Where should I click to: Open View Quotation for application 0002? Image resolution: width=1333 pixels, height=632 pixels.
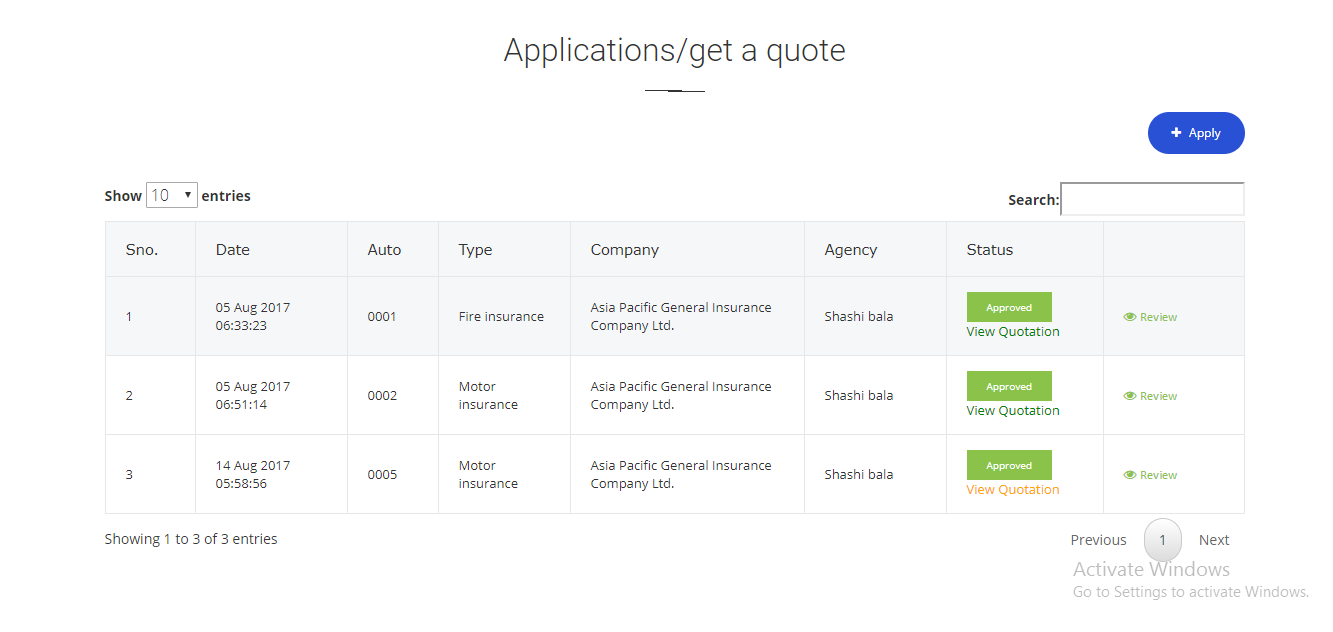click(1013, 411)
